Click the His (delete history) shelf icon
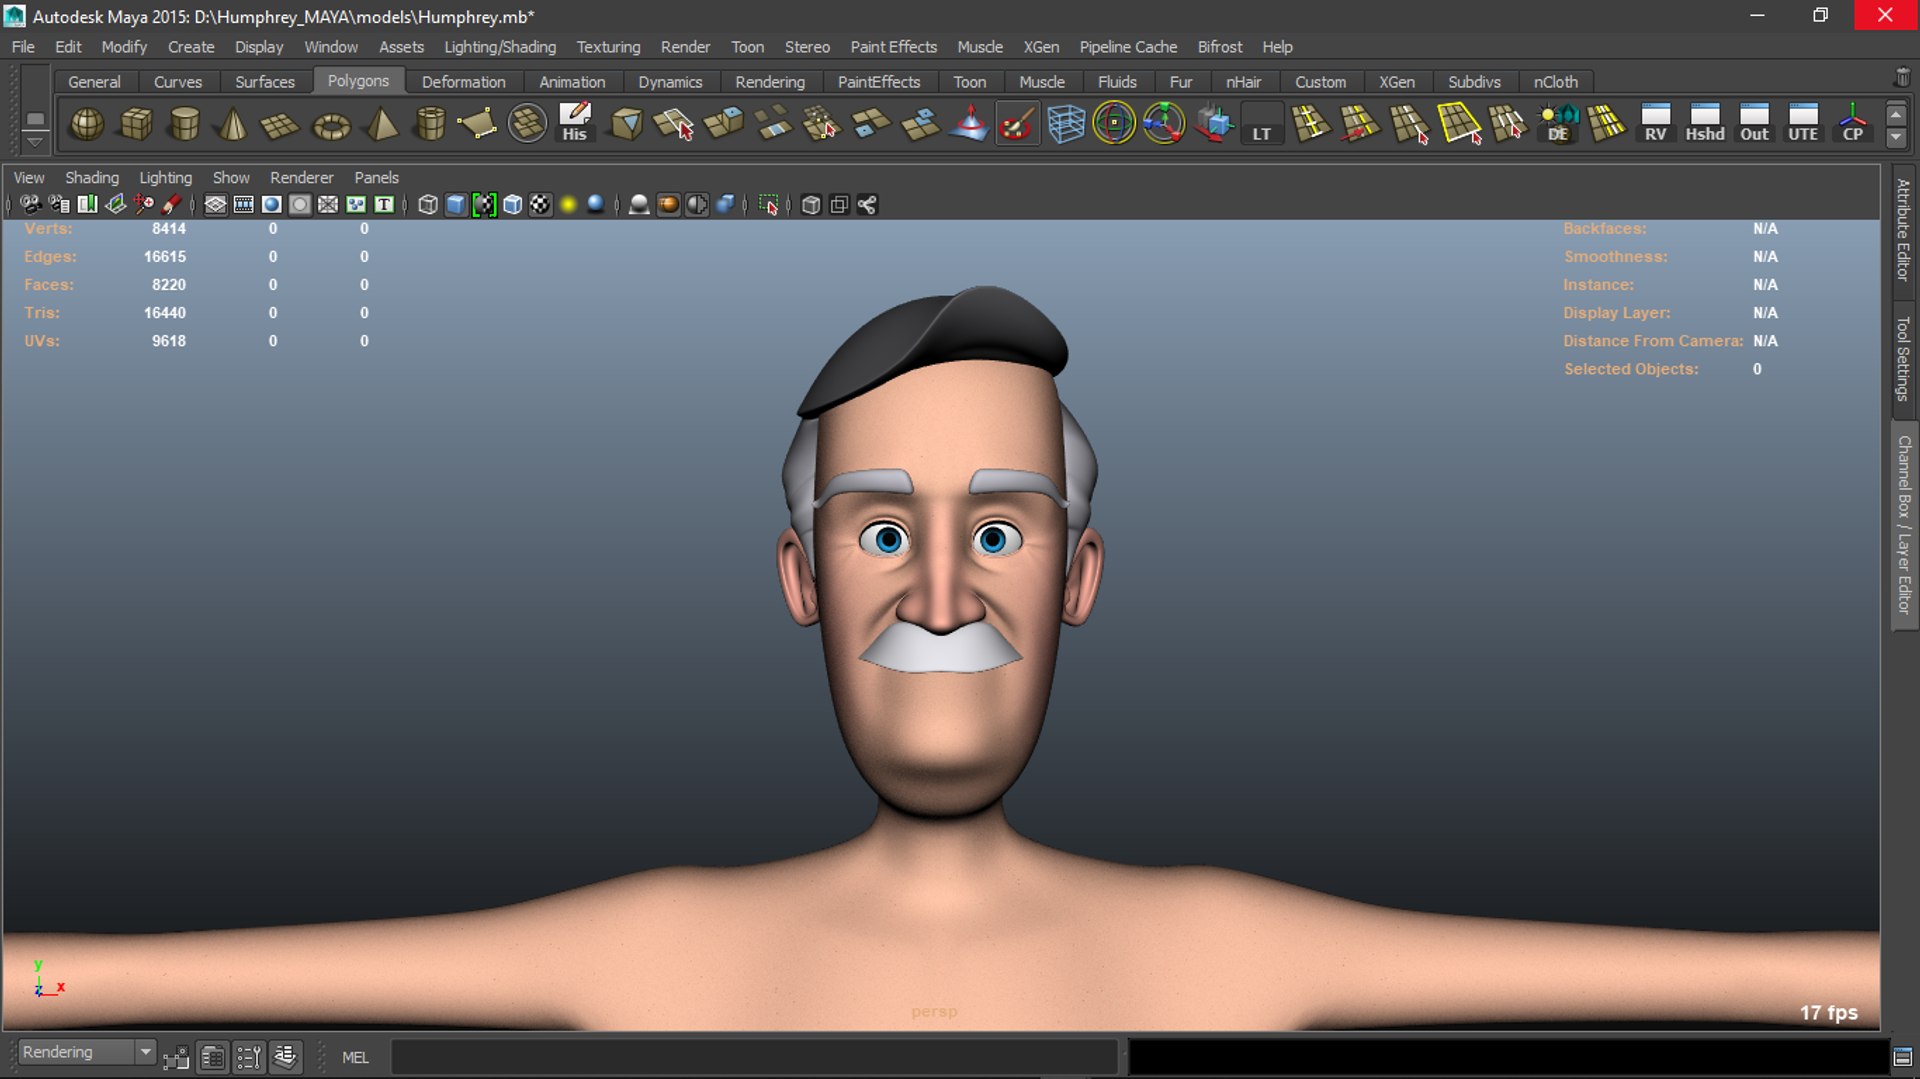Viewport: 1920px width, 1079px height. tap(574, 123)
